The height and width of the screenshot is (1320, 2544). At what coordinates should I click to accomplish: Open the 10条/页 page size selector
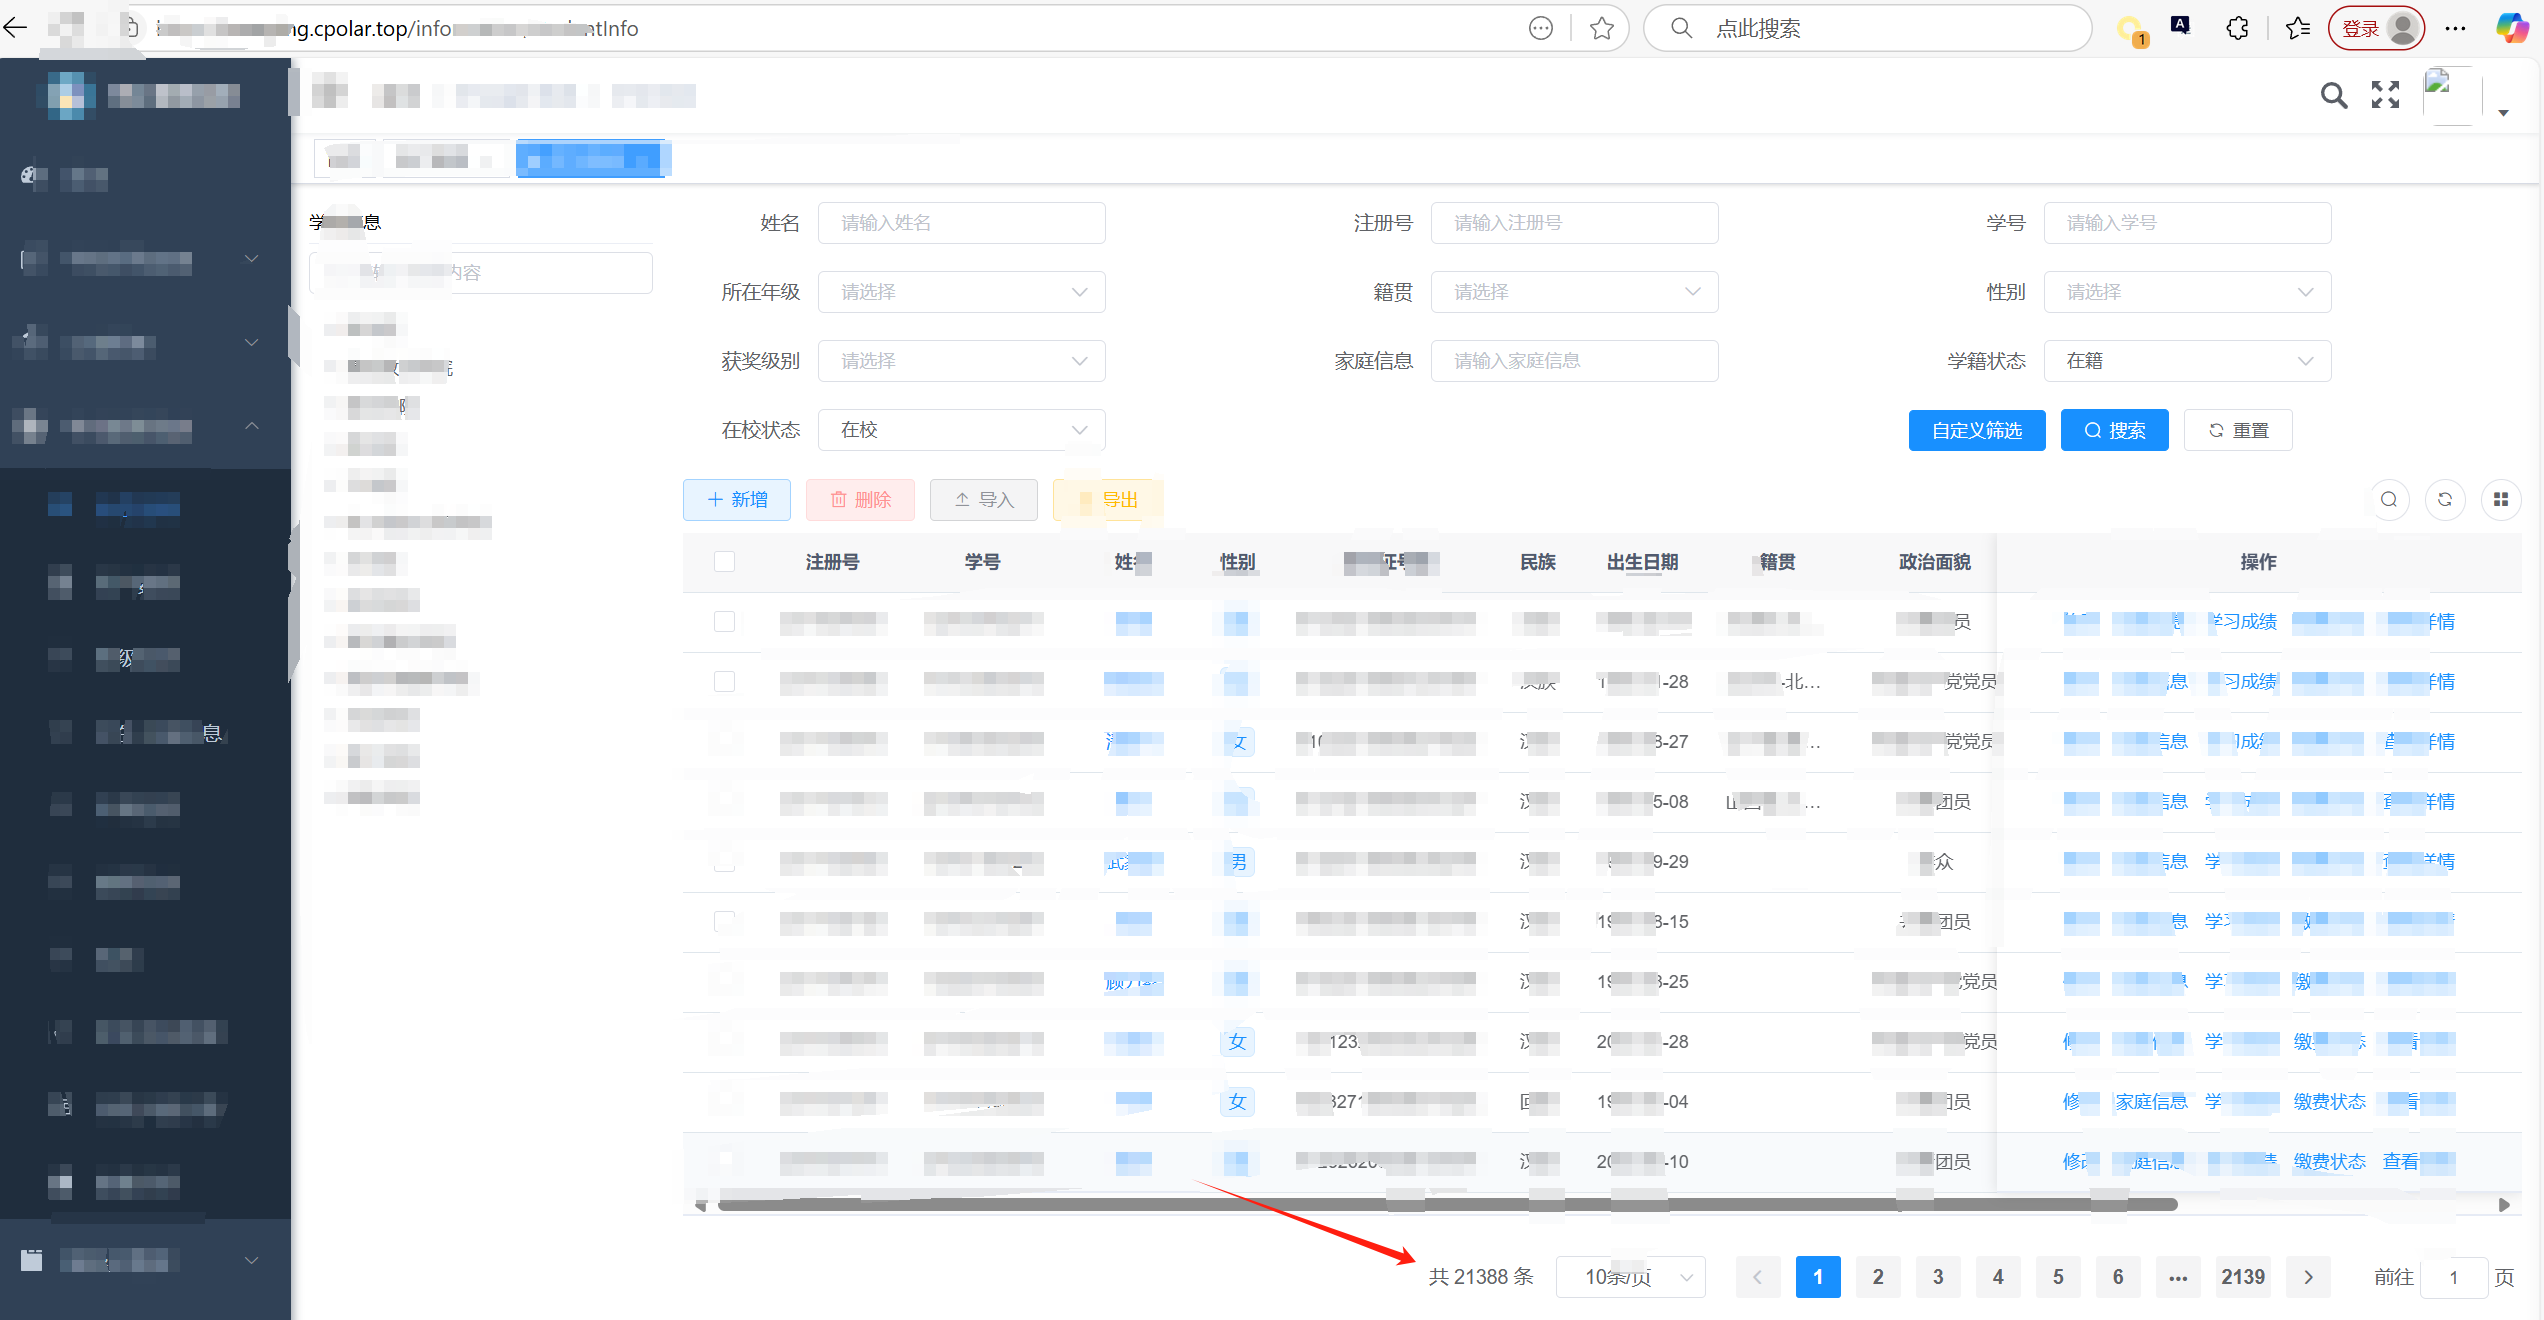(1630, 1277)
